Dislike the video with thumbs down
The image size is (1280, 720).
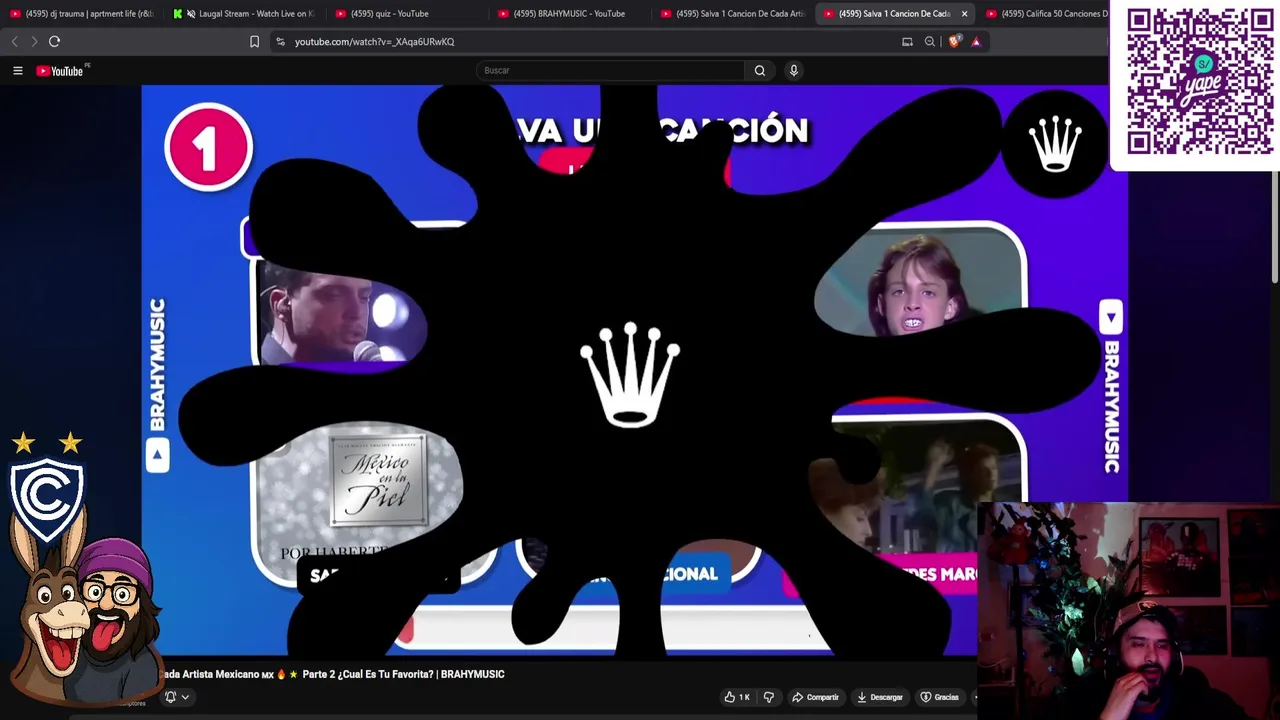769,697
